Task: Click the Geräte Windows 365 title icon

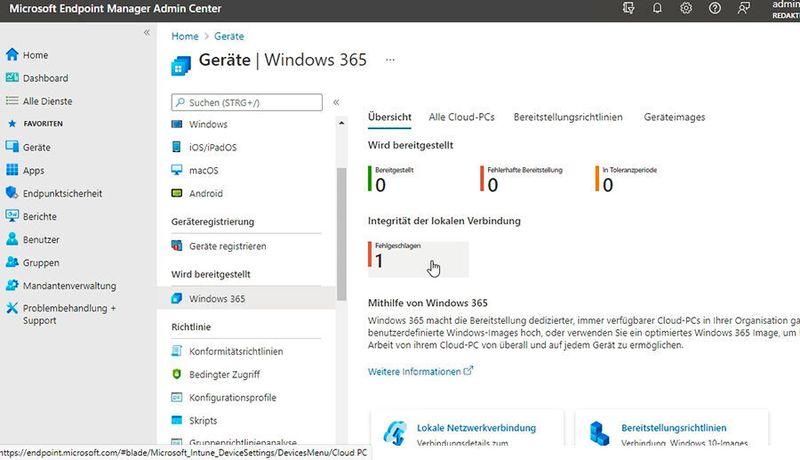Action: pos(181,66)
